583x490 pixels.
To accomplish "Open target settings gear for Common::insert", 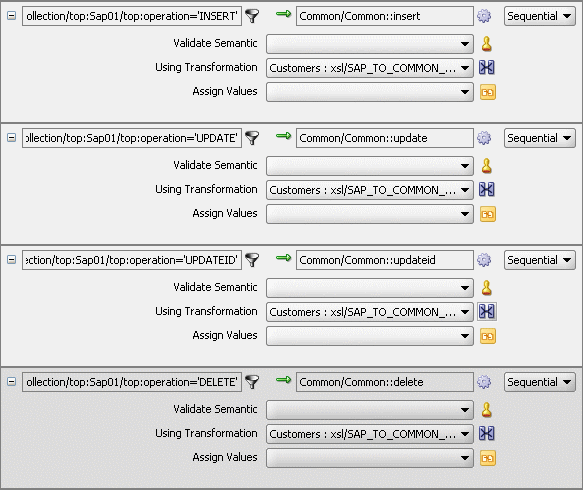I will (484, 16).
